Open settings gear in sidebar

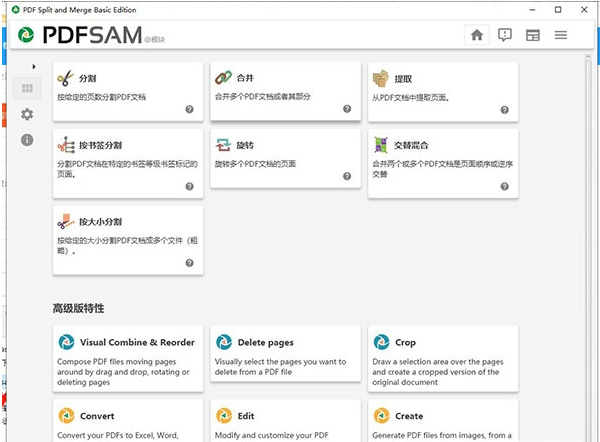coord(27,115)
